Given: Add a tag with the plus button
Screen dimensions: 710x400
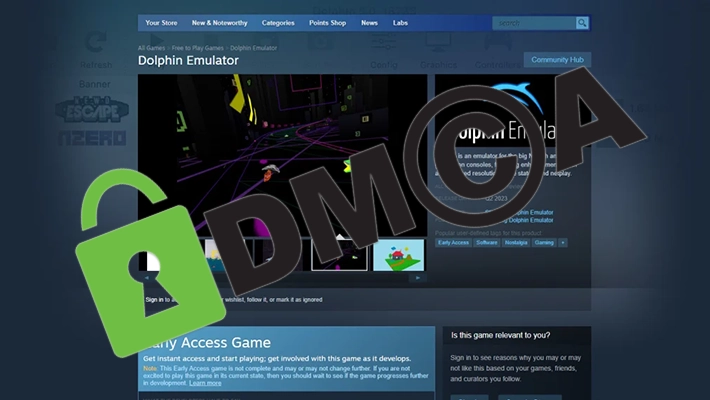Looking at the screenshot, I should click(563, 242).
